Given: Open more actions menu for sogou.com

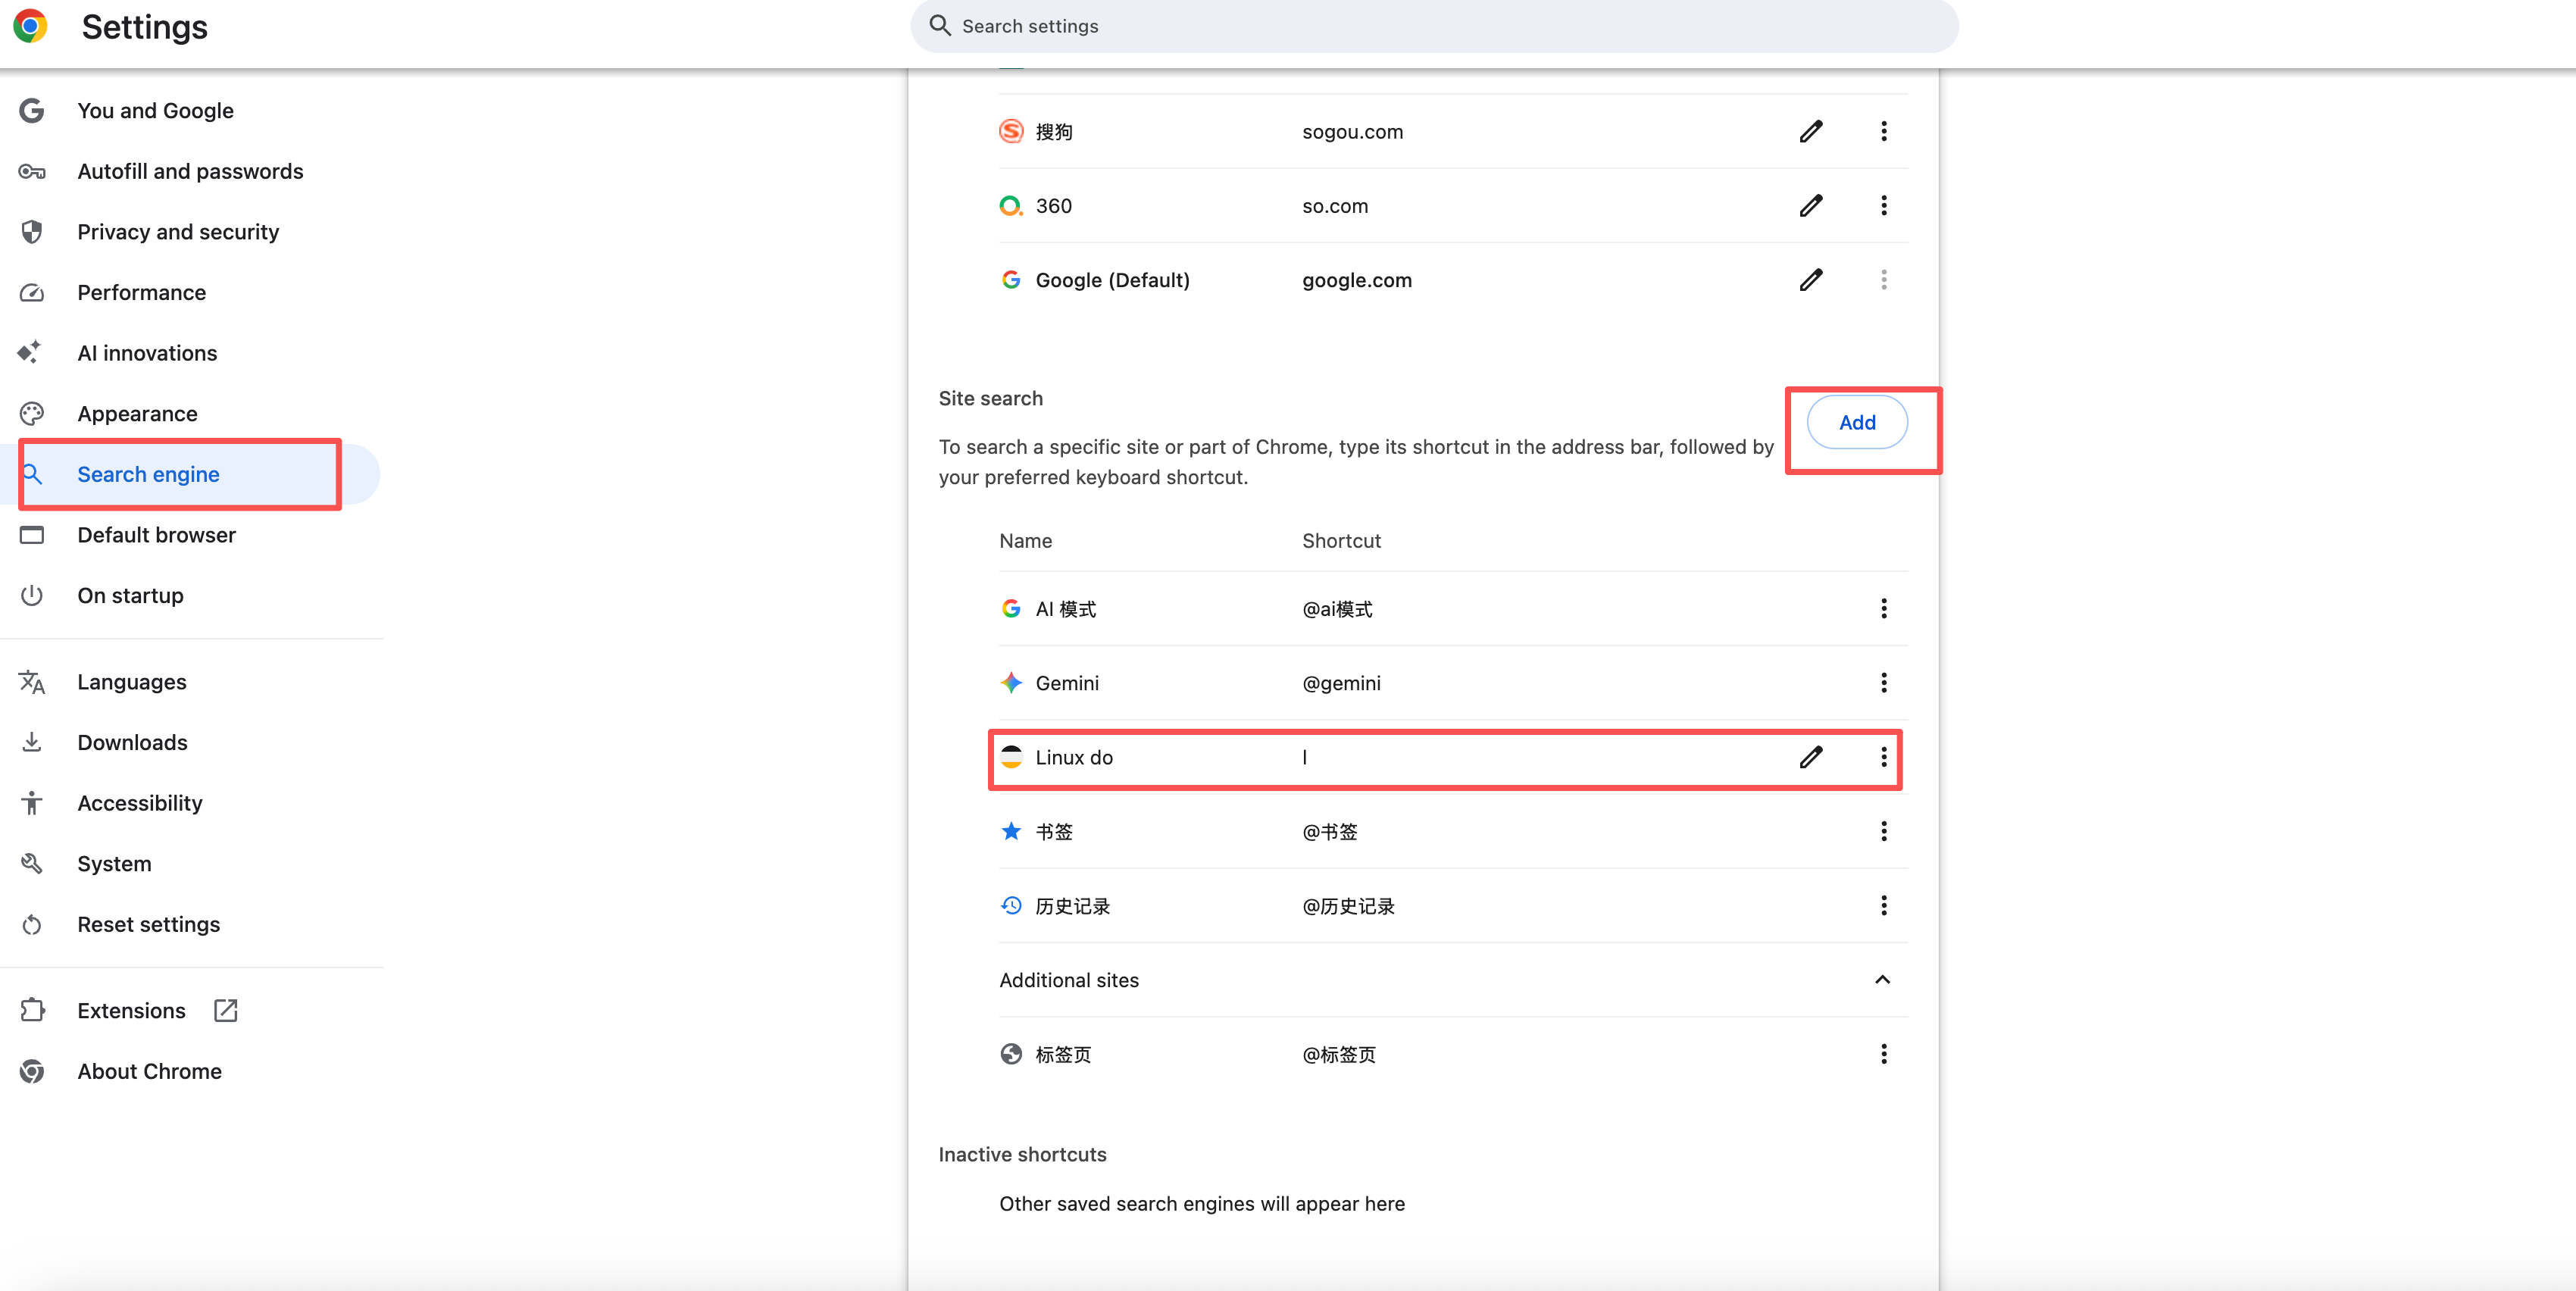Looking at the screenshot, I should 1884,131.
